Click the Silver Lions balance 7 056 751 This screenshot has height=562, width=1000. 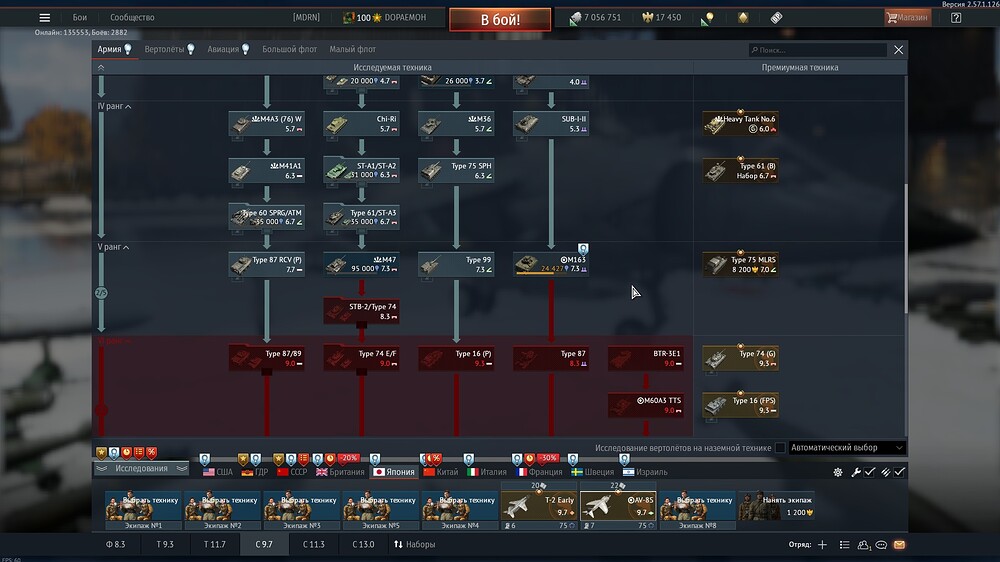596,18
